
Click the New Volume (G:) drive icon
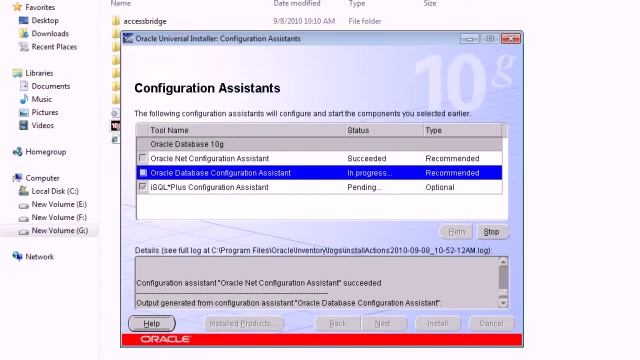tap(24, 231)
